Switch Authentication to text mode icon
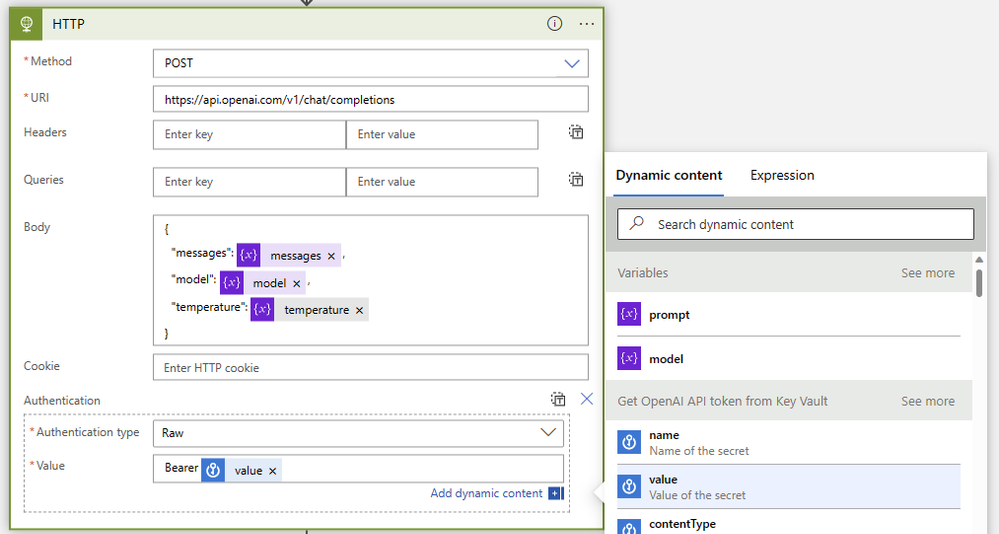 click(557, 399)
